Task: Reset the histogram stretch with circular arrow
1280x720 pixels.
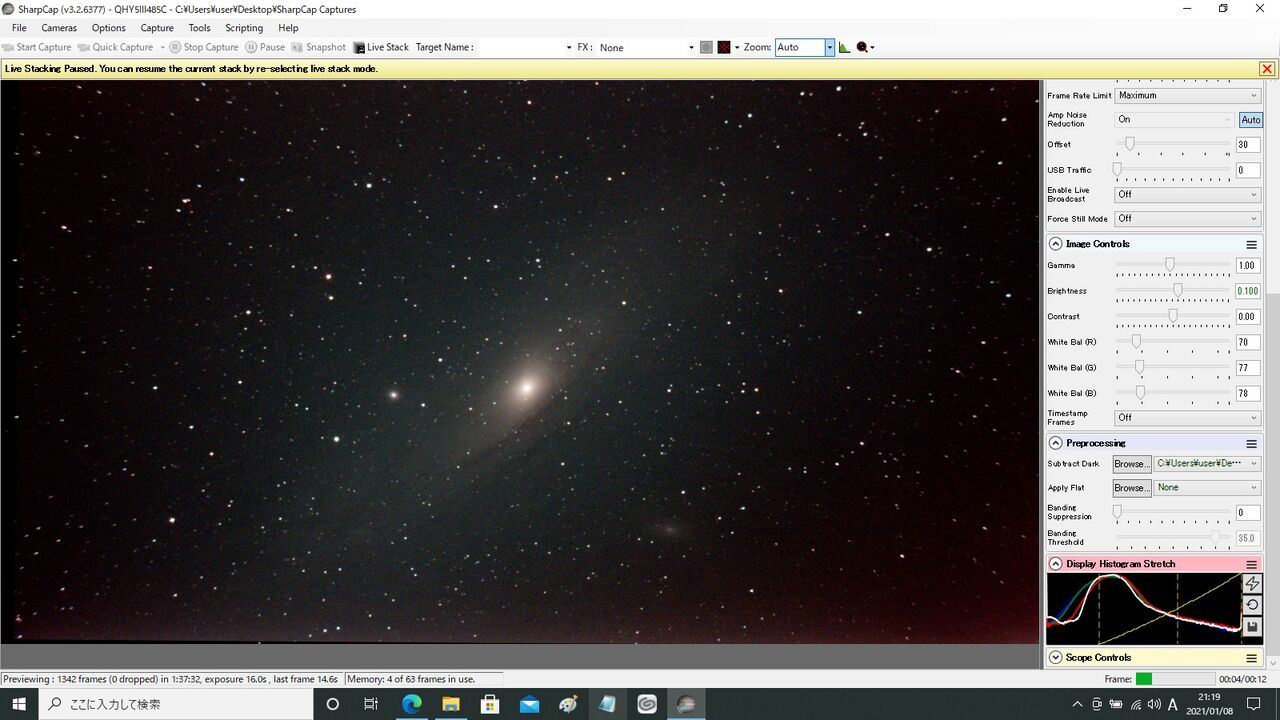Action: coord(1252,605)
